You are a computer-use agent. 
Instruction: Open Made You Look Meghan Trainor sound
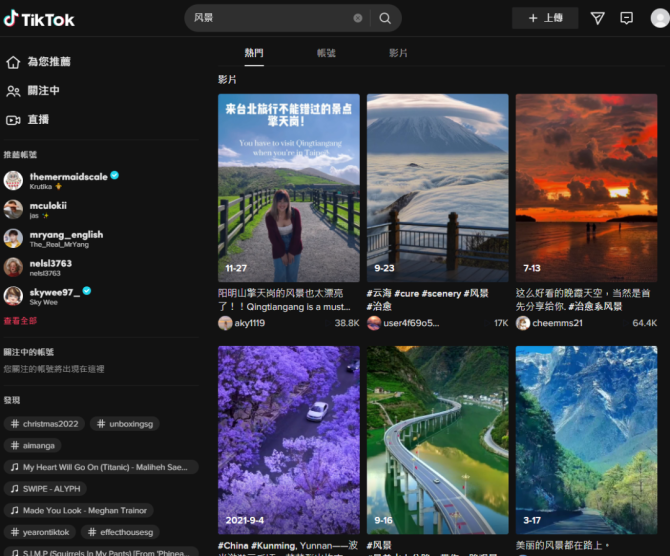click(79, 510)
